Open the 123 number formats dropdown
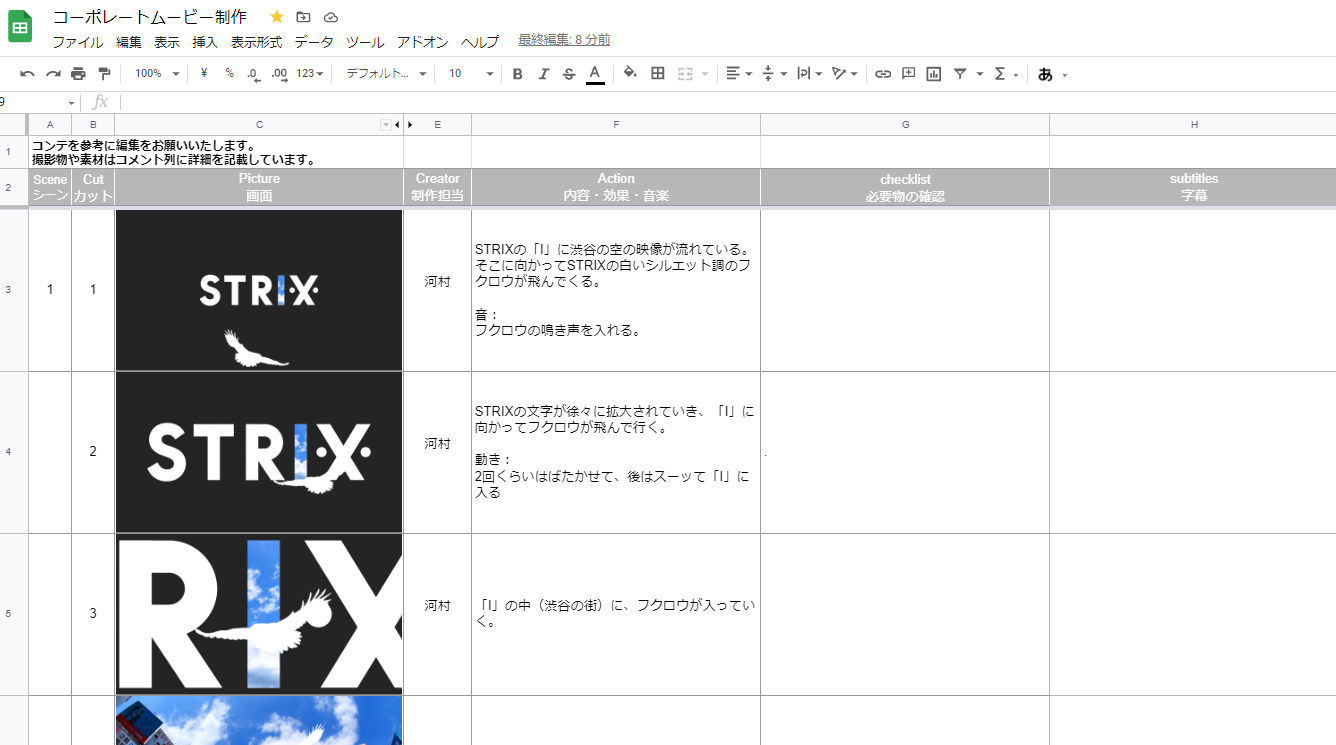1336x745 pixels. (310, 74)
